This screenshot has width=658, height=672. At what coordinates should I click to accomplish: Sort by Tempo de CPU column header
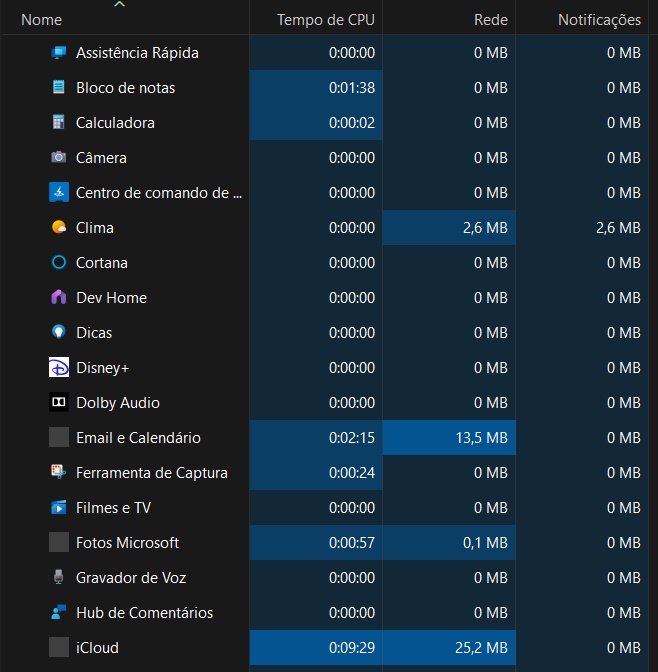(x=325, y=20)
